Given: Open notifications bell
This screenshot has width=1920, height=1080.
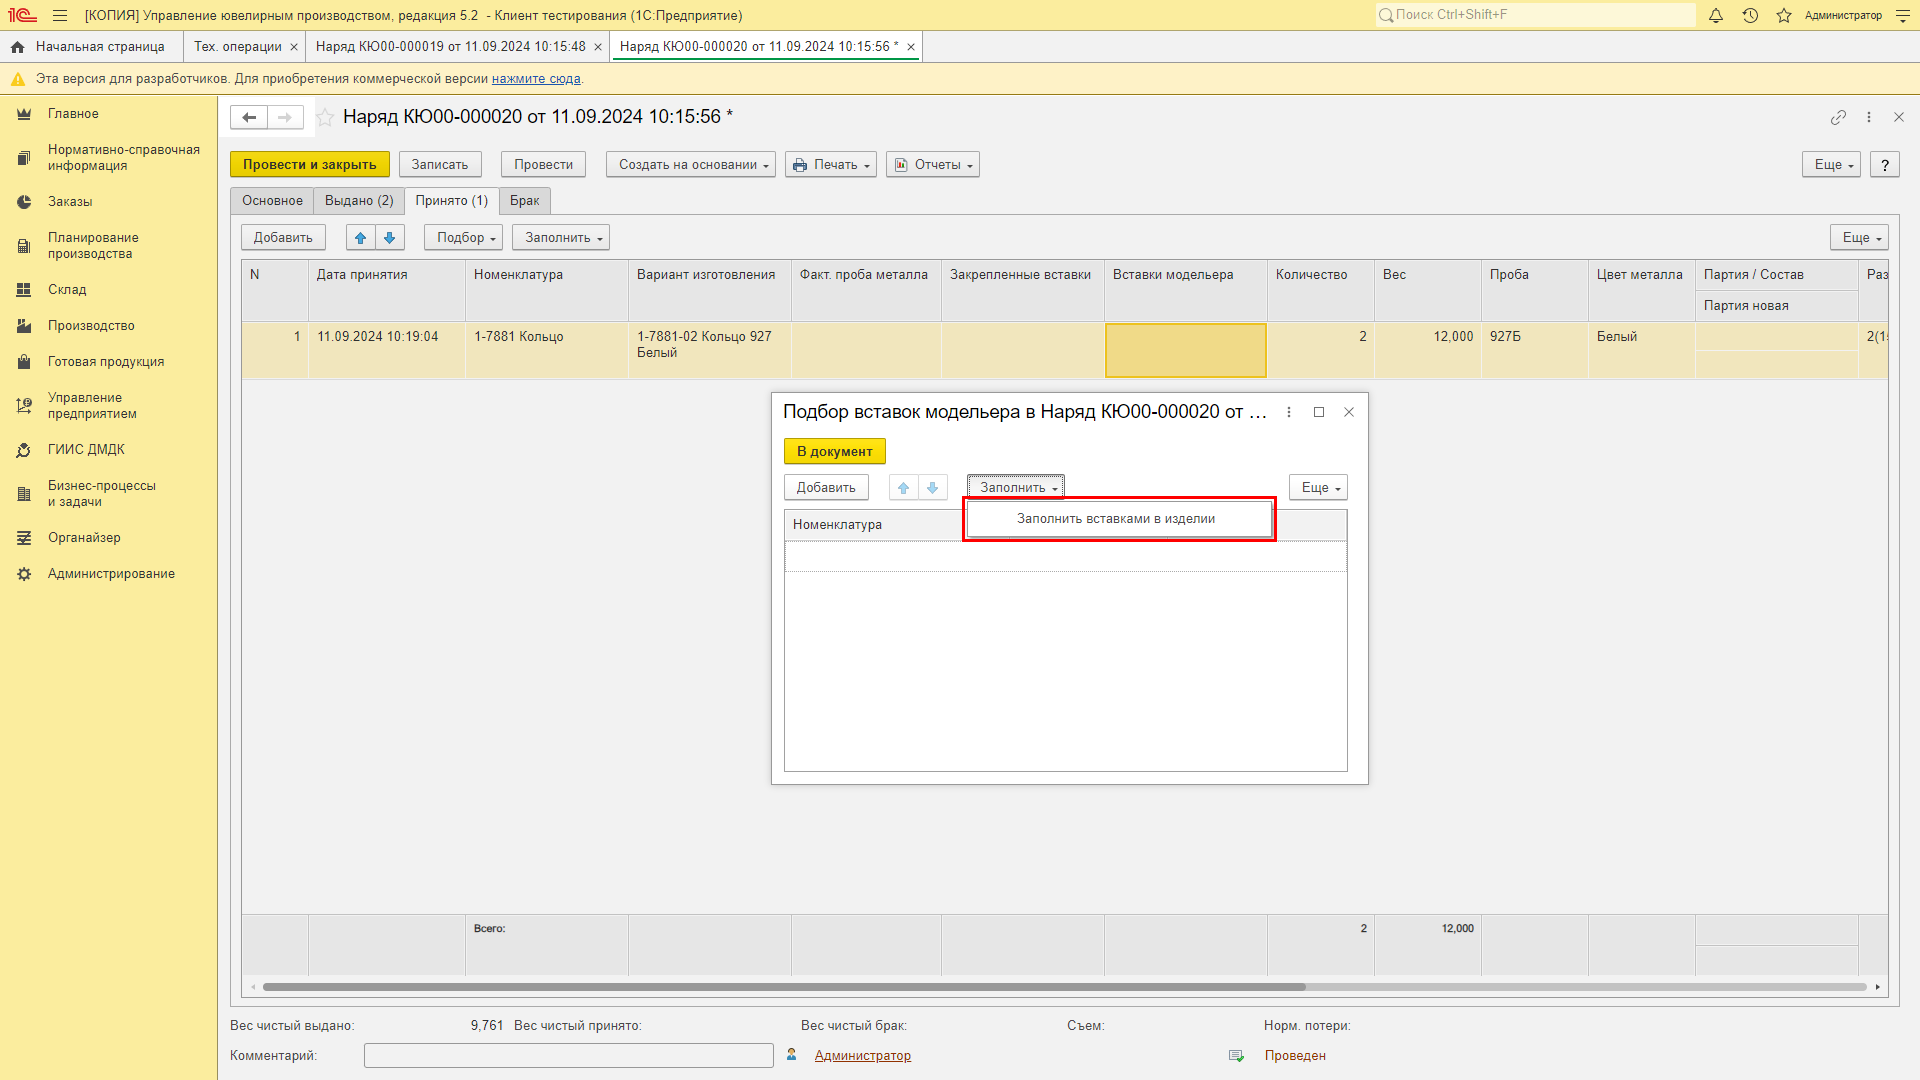Looking at the screenshot, I should point(1716,15).
